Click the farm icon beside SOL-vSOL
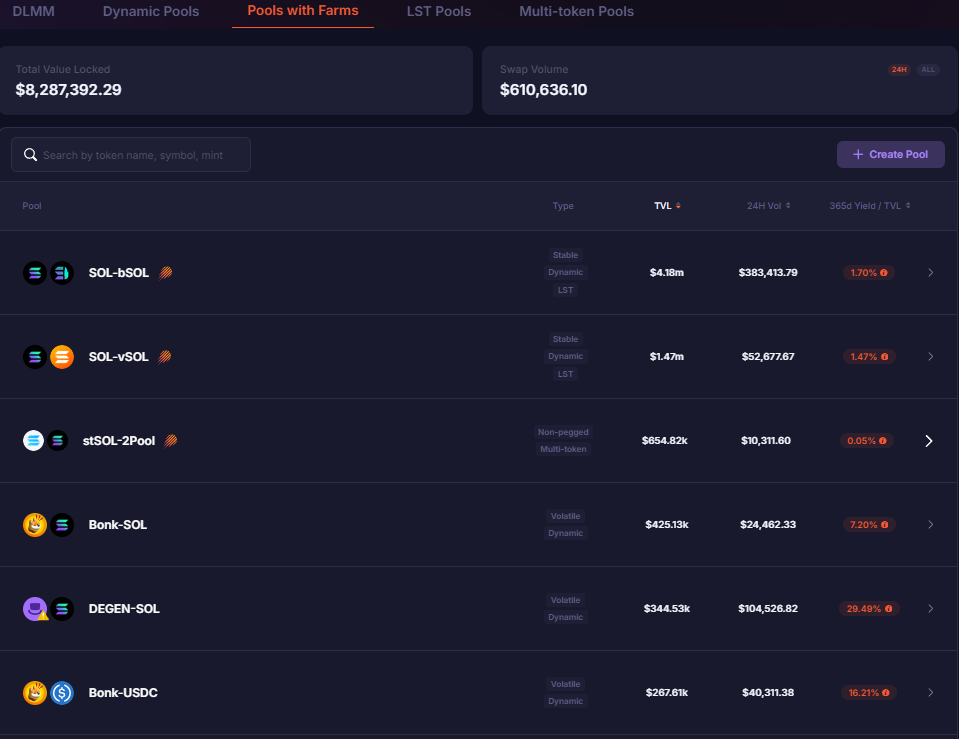The height and width of the screenshot is (739, 959). click(x=165, y=357)
